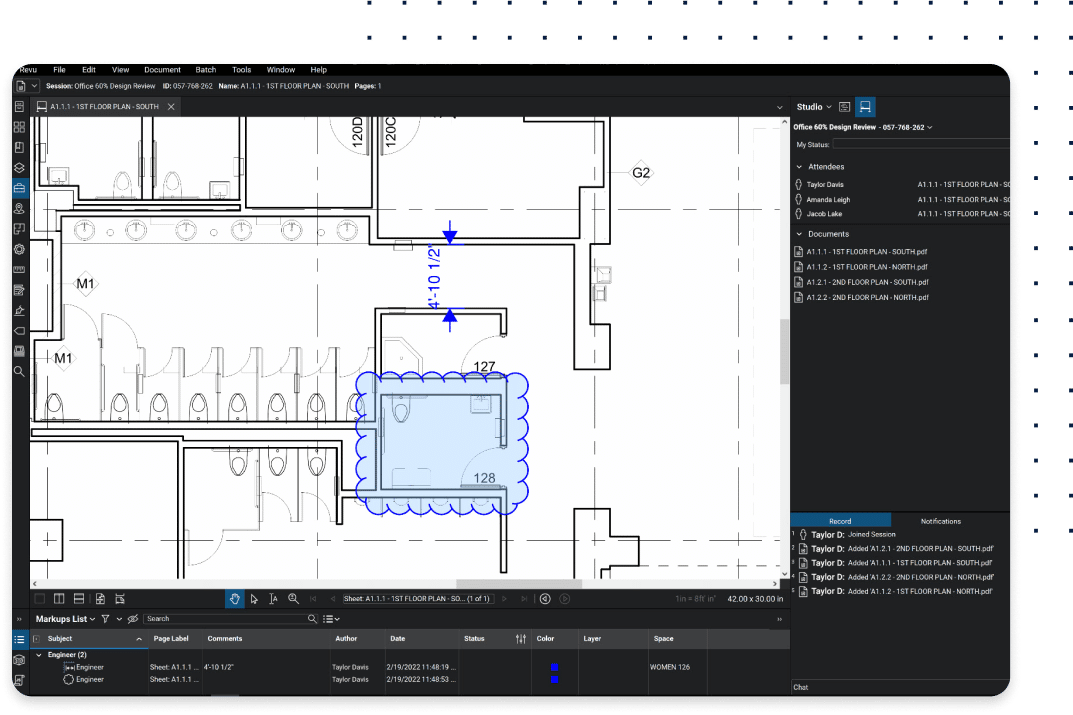Open the Layers panel in left sidebar
The image size is (1073, 715).
pyautogui.click(x=19, y=168)
